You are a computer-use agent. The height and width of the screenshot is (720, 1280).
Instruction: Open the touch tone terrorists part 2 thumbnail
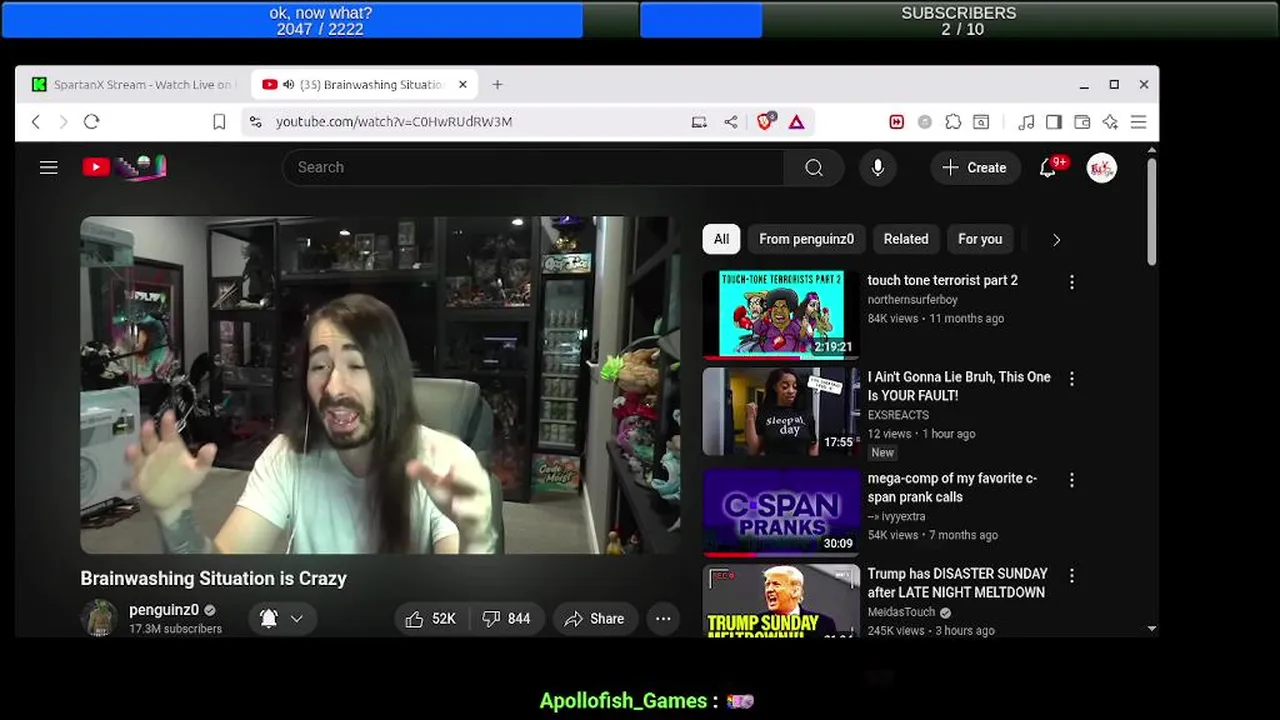781,314
